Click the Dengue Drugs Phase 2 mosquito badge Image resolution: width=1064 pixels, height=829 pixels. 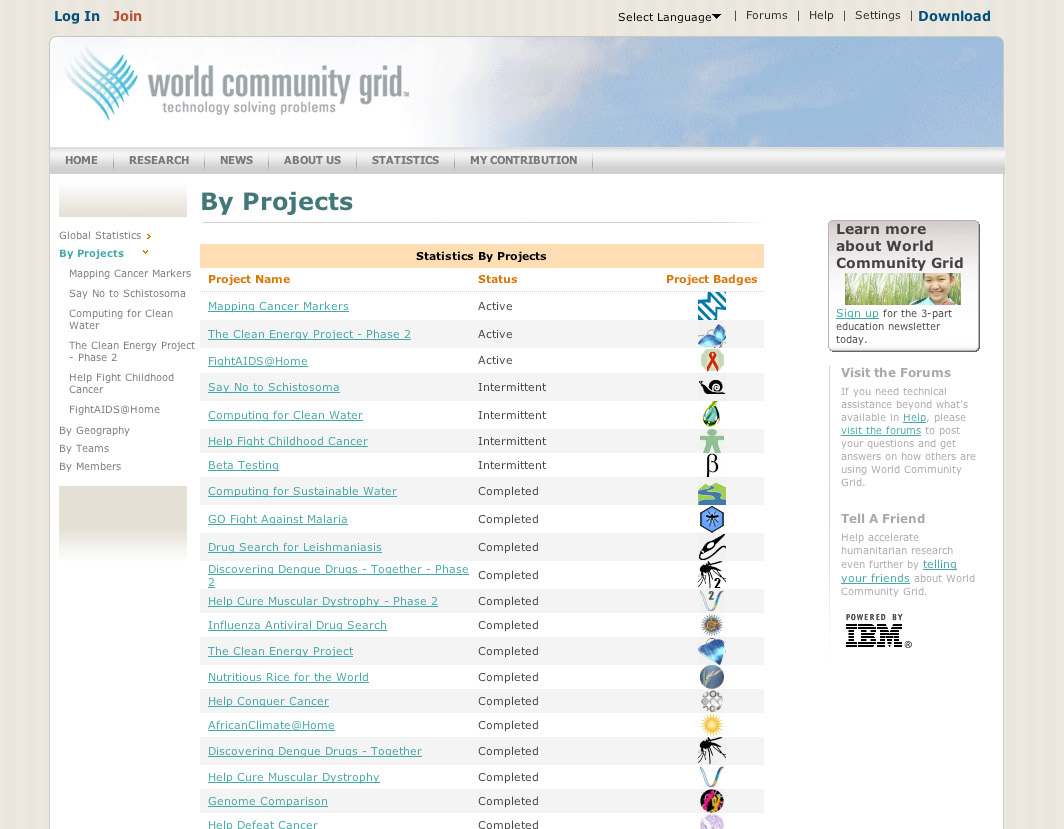(x=711, y=575)
